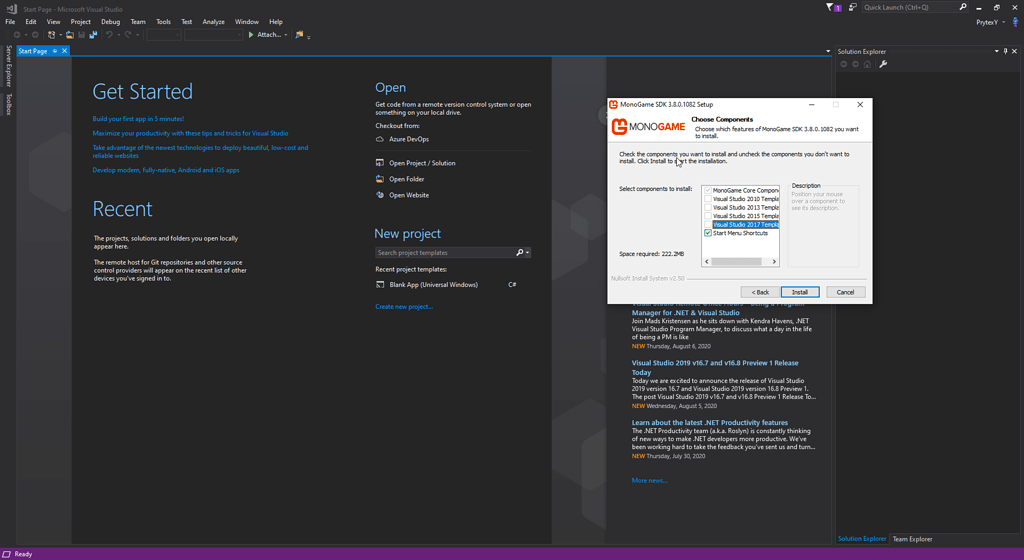Click the Solution Explorer Home icon

[867, 64]
